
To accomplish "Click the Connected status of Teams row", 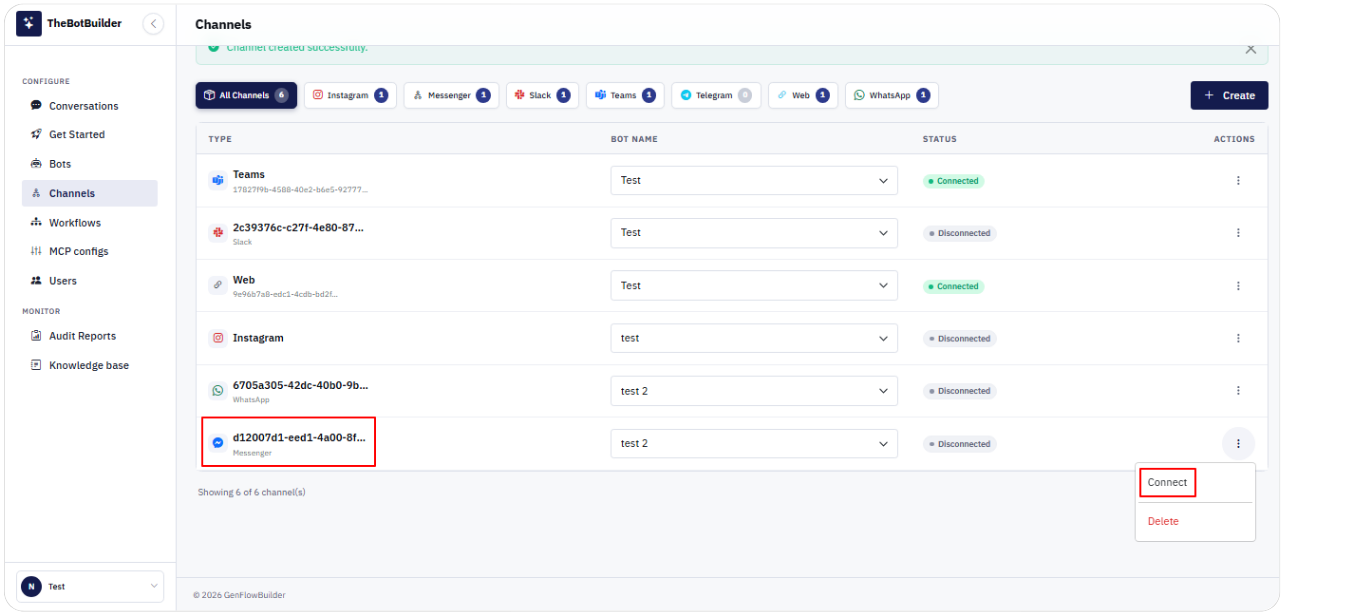I will click(x=953, y=181).
